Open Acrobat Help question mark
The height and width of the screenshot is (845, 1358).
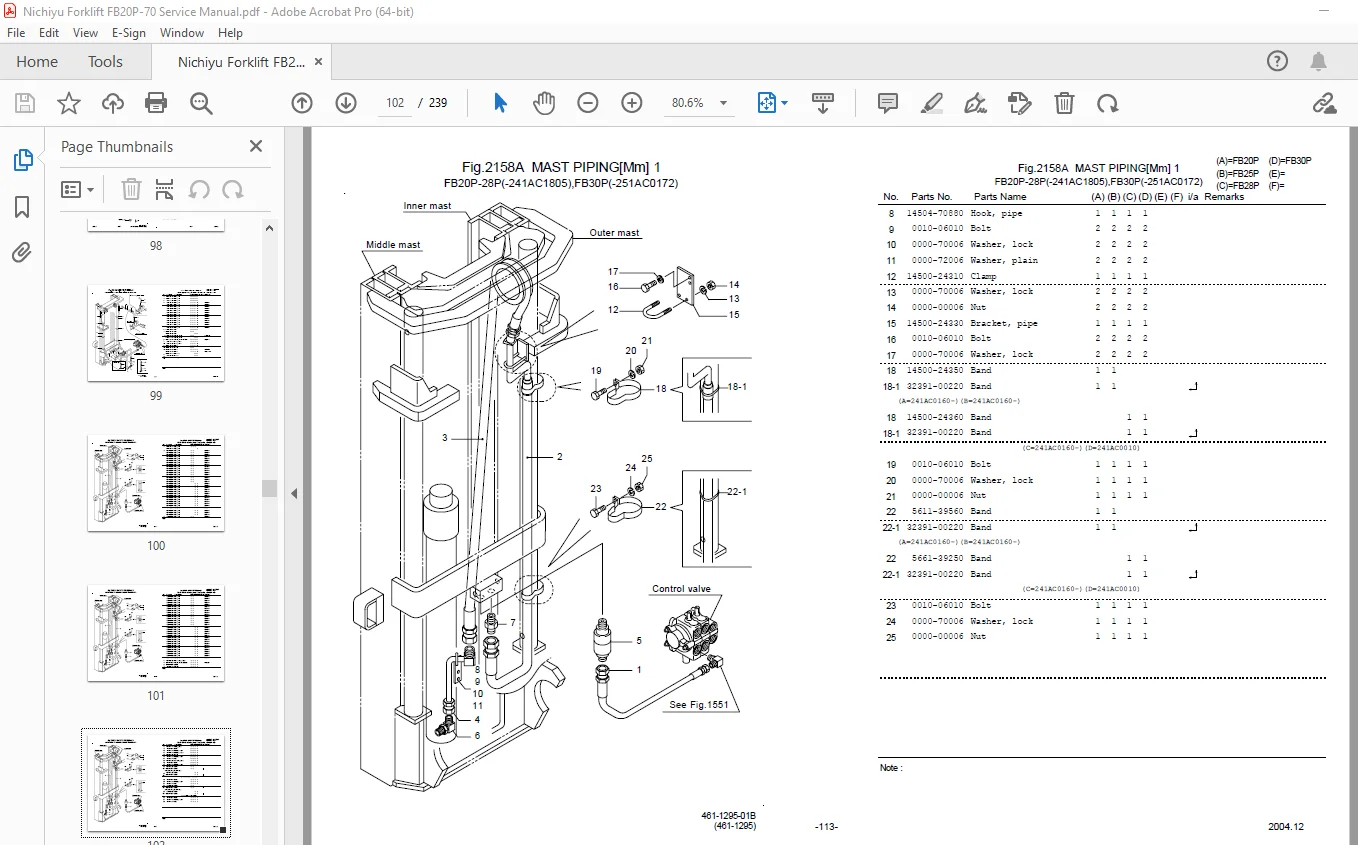(1277, 61)
